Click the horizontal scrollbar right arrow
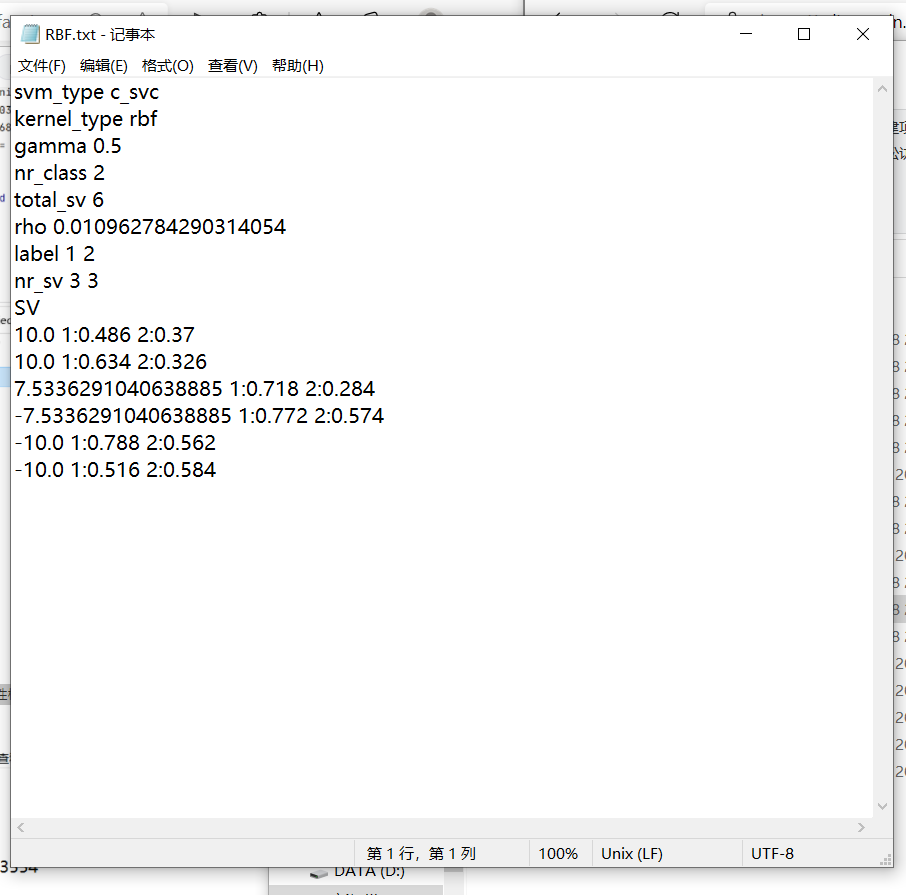This screenshot has height=895, width=906. [862, 827]
